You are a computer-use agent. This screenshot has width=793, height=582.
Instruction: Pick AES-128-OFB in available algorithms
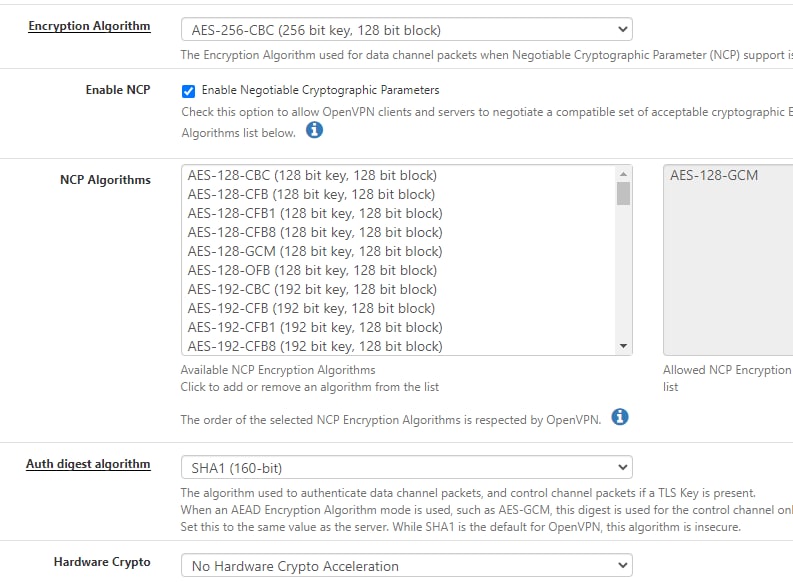(x=312, y=271)
